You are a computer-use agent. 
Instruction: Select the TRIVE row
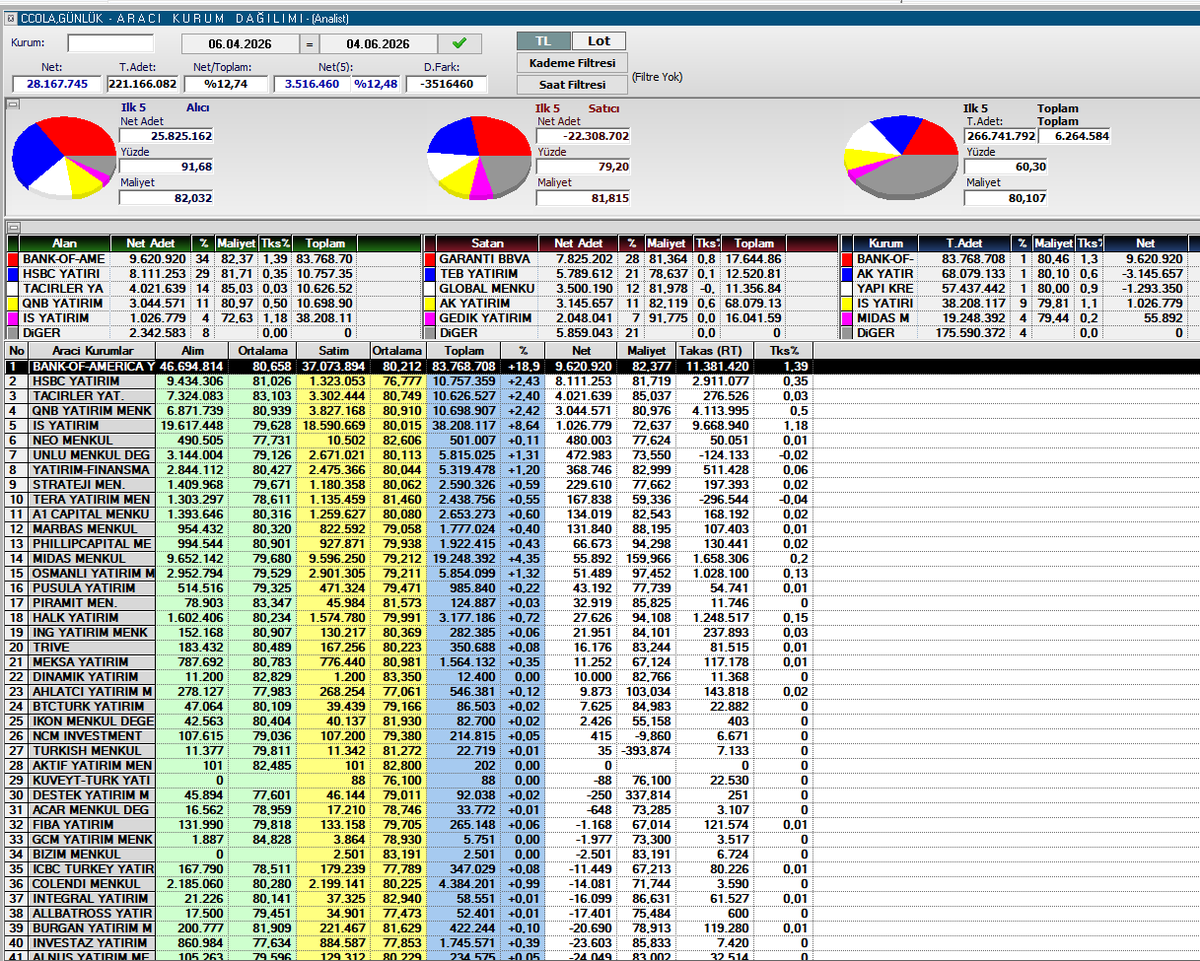click(410, 647)
